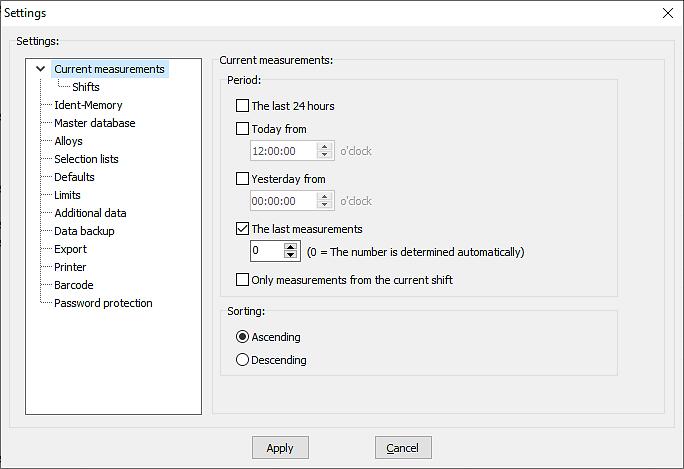Collapse the Current measurements tree node
This screenshot has height=469, width=684.
click(40, 69)
